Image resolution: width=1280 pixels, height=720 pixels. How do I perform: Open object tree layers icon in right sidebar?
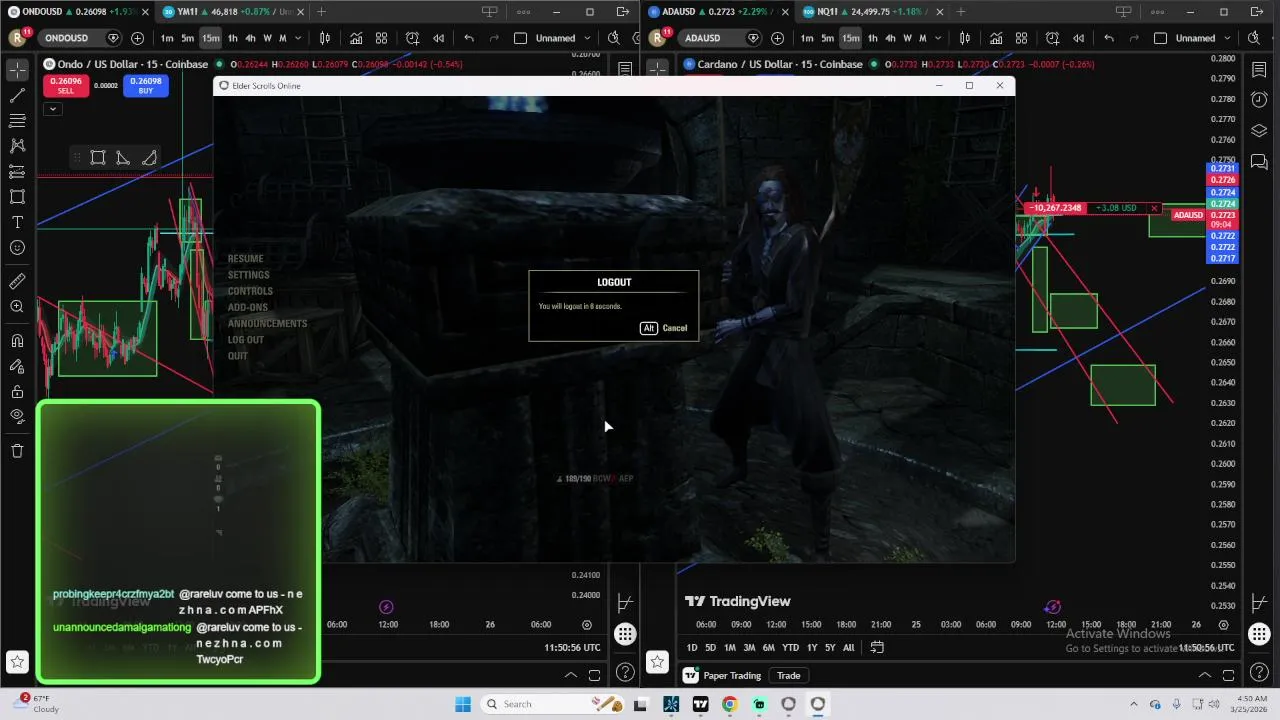click(1259, 131)
